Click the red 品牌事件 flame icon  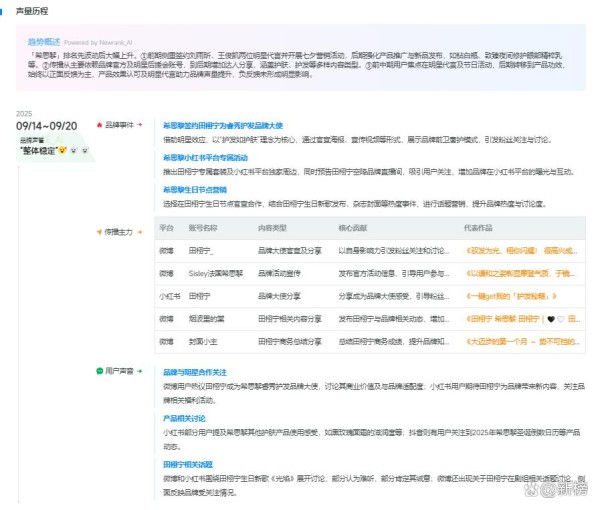point(99,125)
